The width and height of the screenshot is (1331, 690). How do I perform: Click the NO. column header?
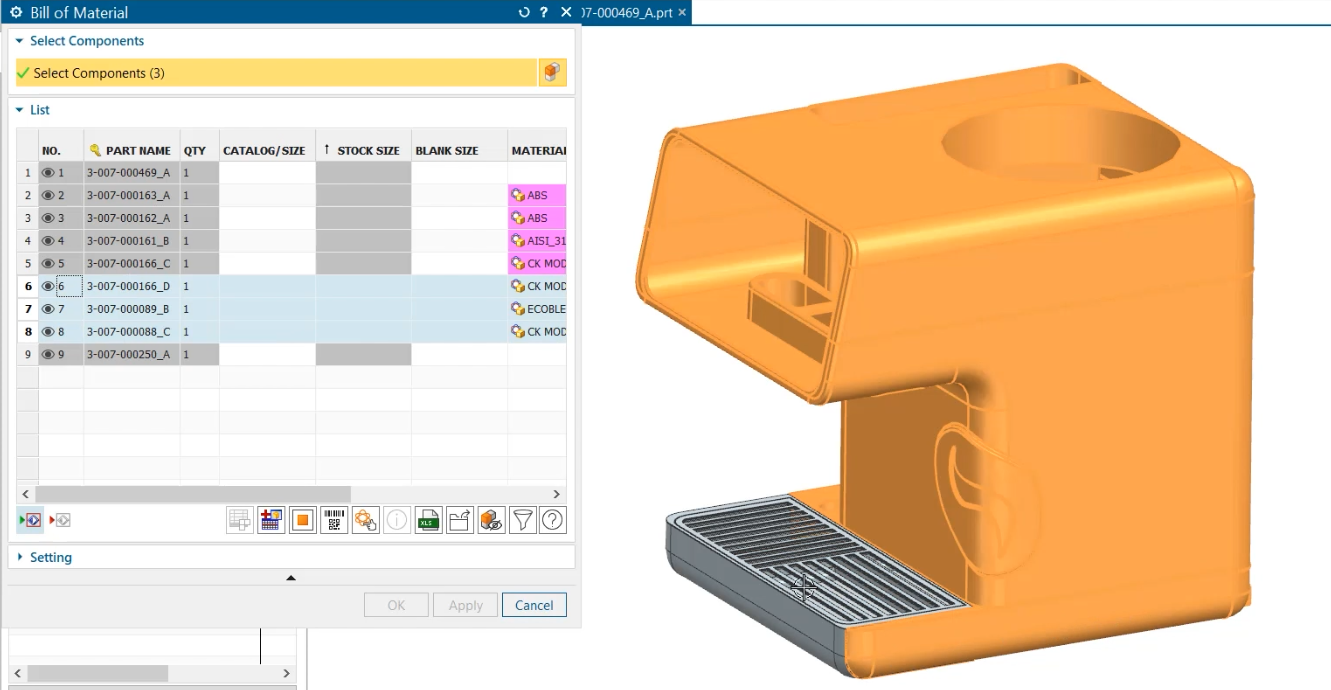click(61, 150)
